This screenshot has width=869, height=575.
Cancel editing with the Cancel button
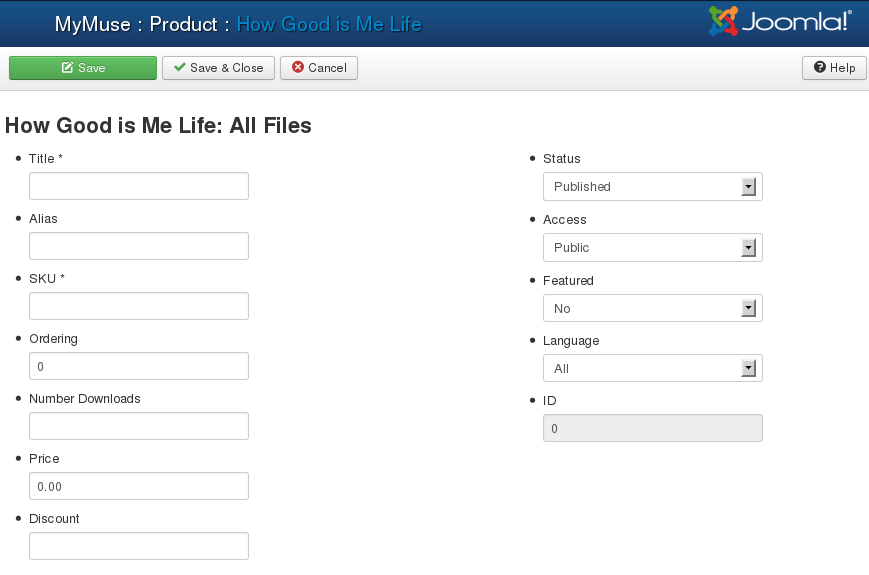pyautogui.click(x=319, y=68)
